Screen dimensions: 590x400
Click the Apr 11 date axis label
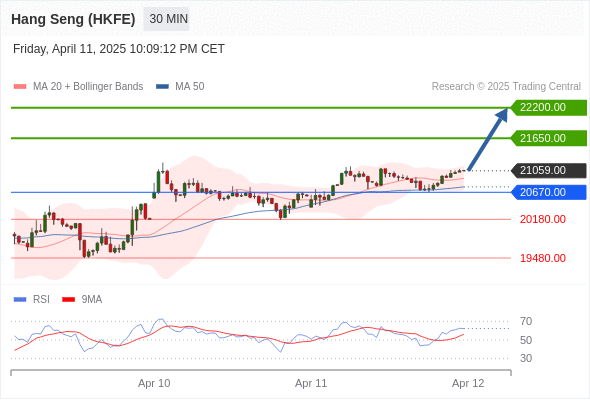pos(311,383)
